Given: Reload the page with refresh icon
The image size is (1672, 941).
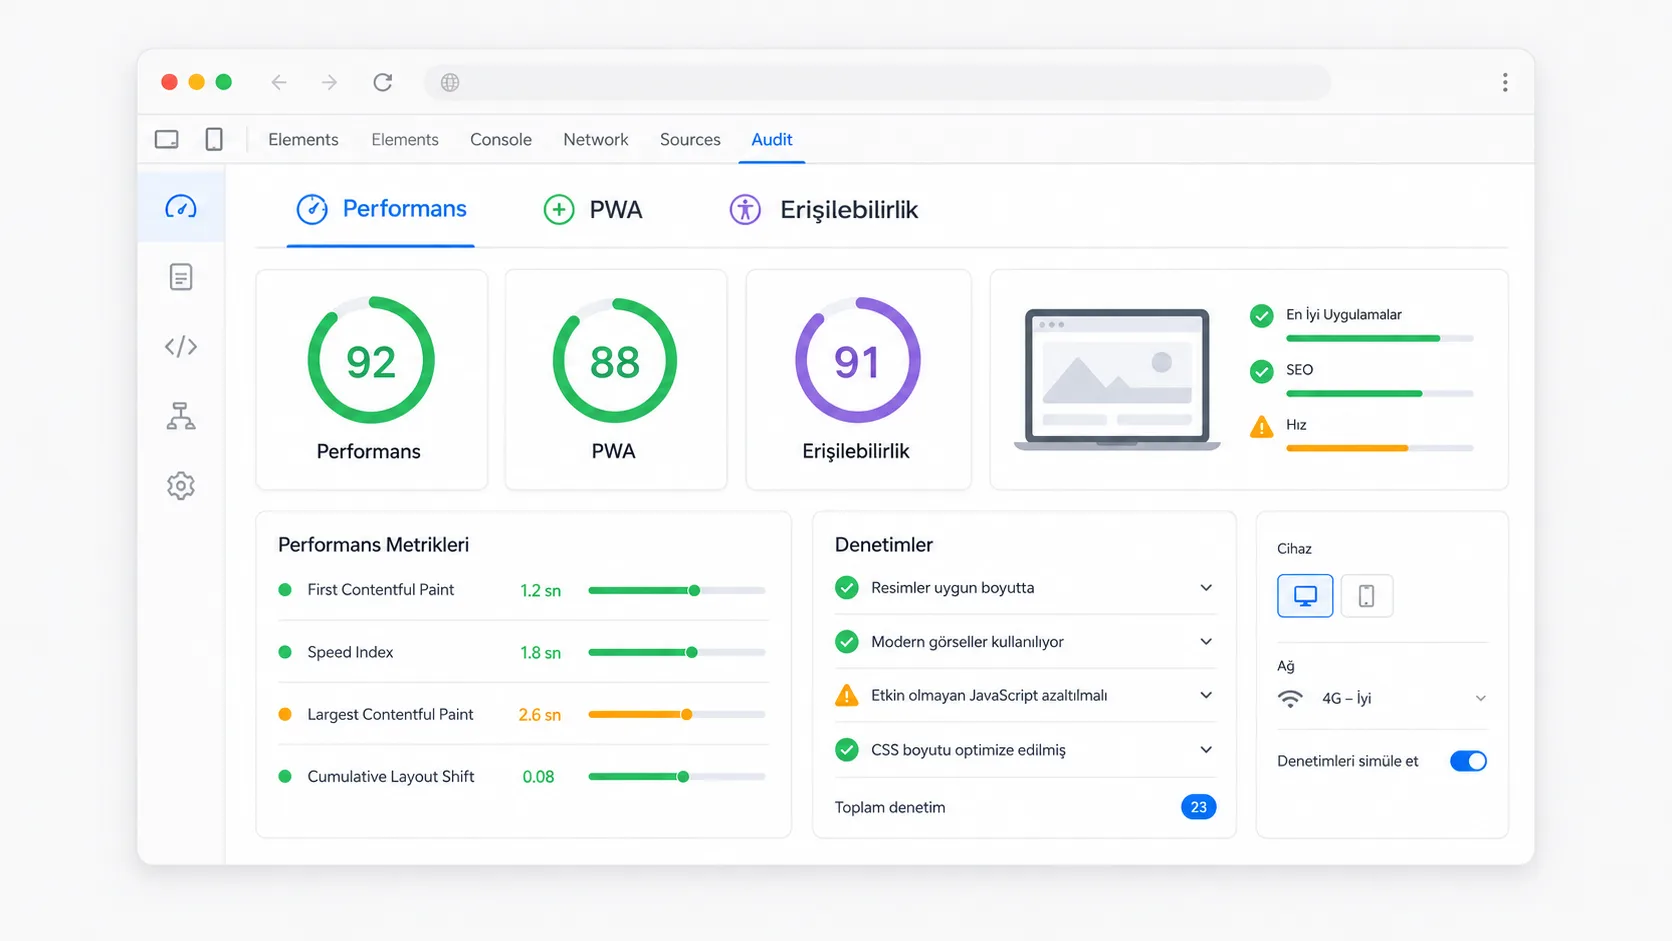Looking at the screenshot, I should click(x=382, y=82).
